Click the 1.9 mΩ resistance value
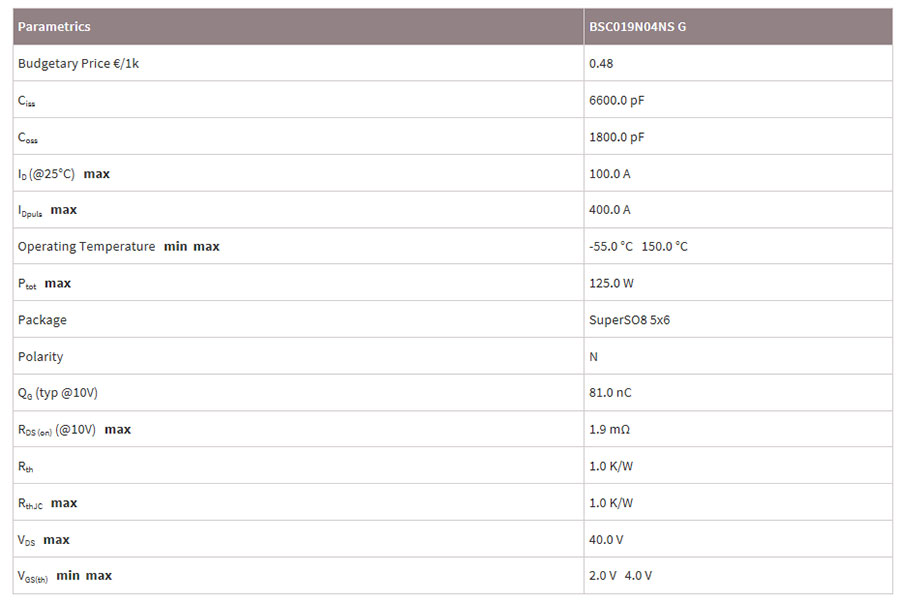This screenshot has width=900, height=603. click(x=609, y=430)
